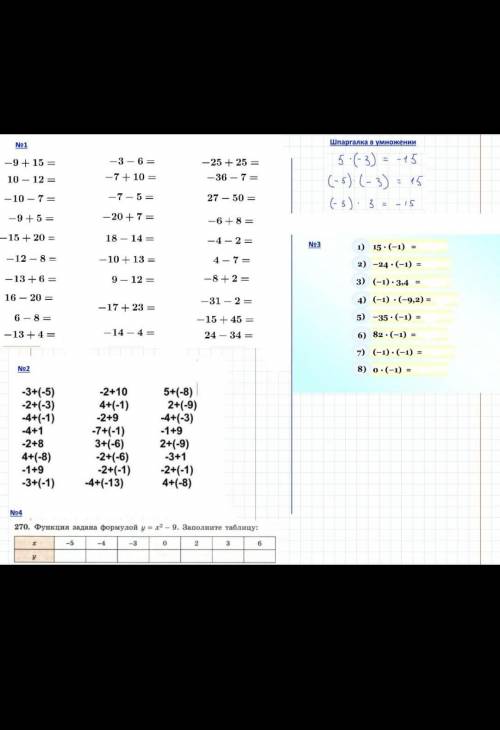Click the empty y cell under x = 6
Viewport: 500px width, 730px height.
pyautogui.click(x=260, y=556)
